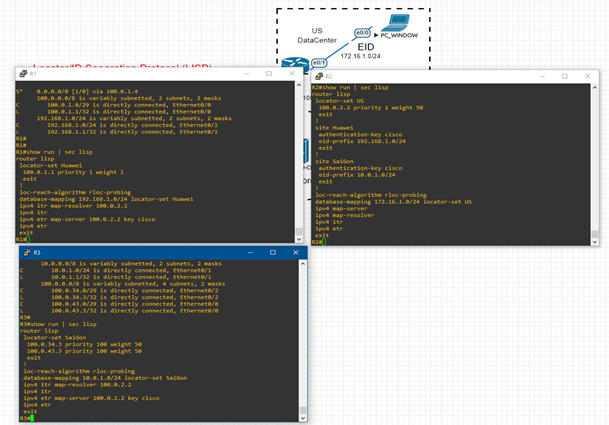Click the R3# prompt with green cursor
Image resolution: width=609 pixels, height=425 pixels.
click(27, 418)
